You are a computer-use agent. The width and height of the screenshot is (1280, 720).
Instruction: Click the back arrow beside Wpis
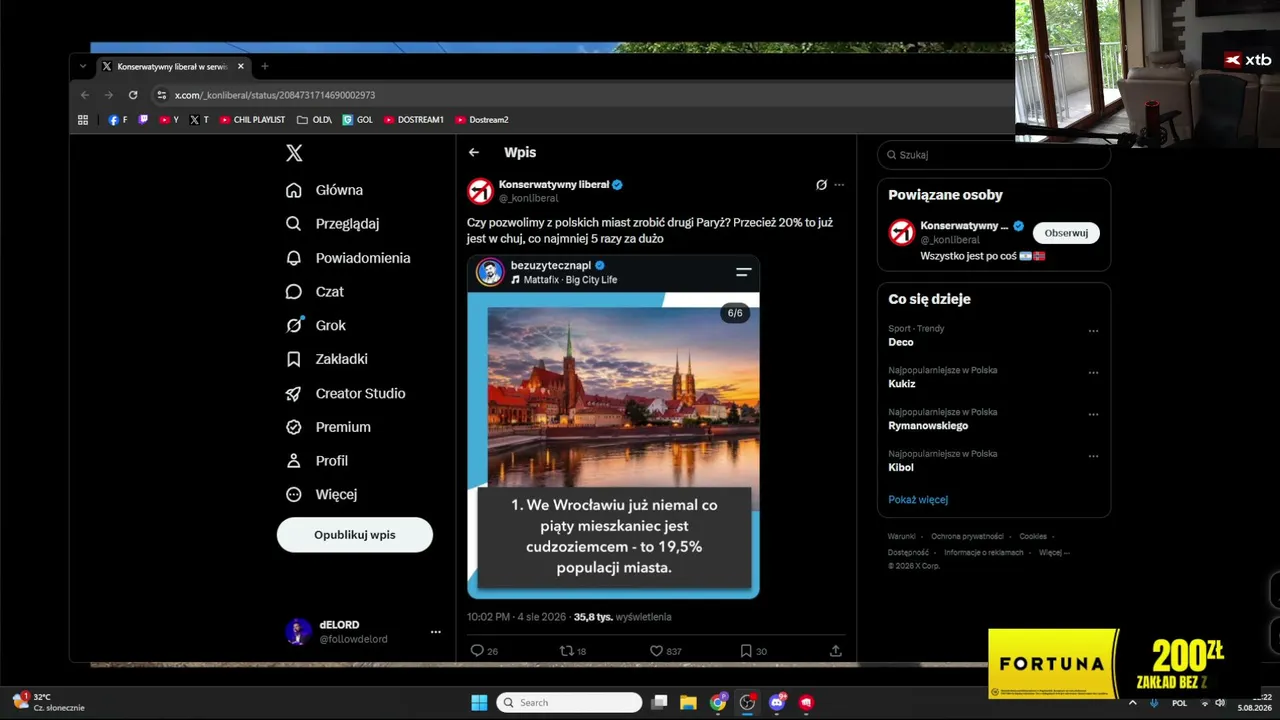coord(474,153)
